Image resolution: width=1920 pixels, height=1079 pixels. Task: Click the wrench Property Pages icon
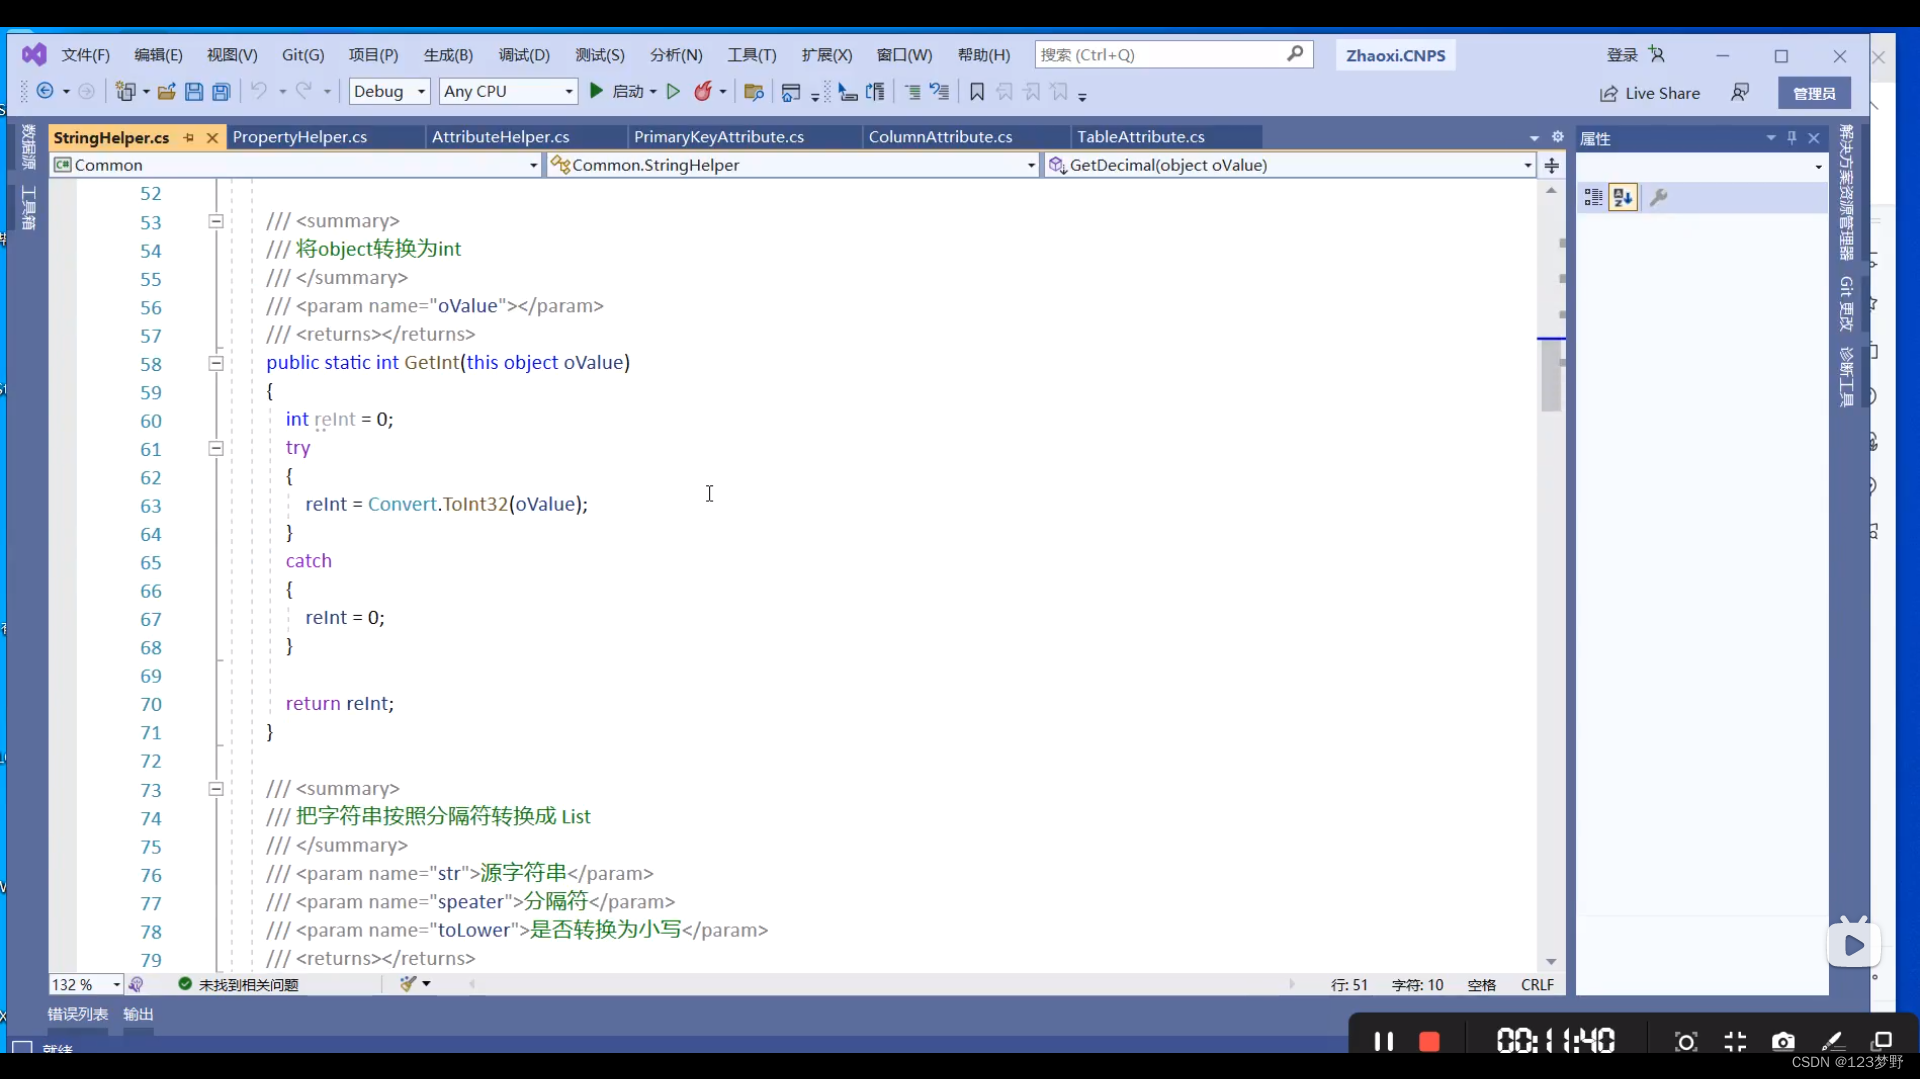coord(1659,197)
